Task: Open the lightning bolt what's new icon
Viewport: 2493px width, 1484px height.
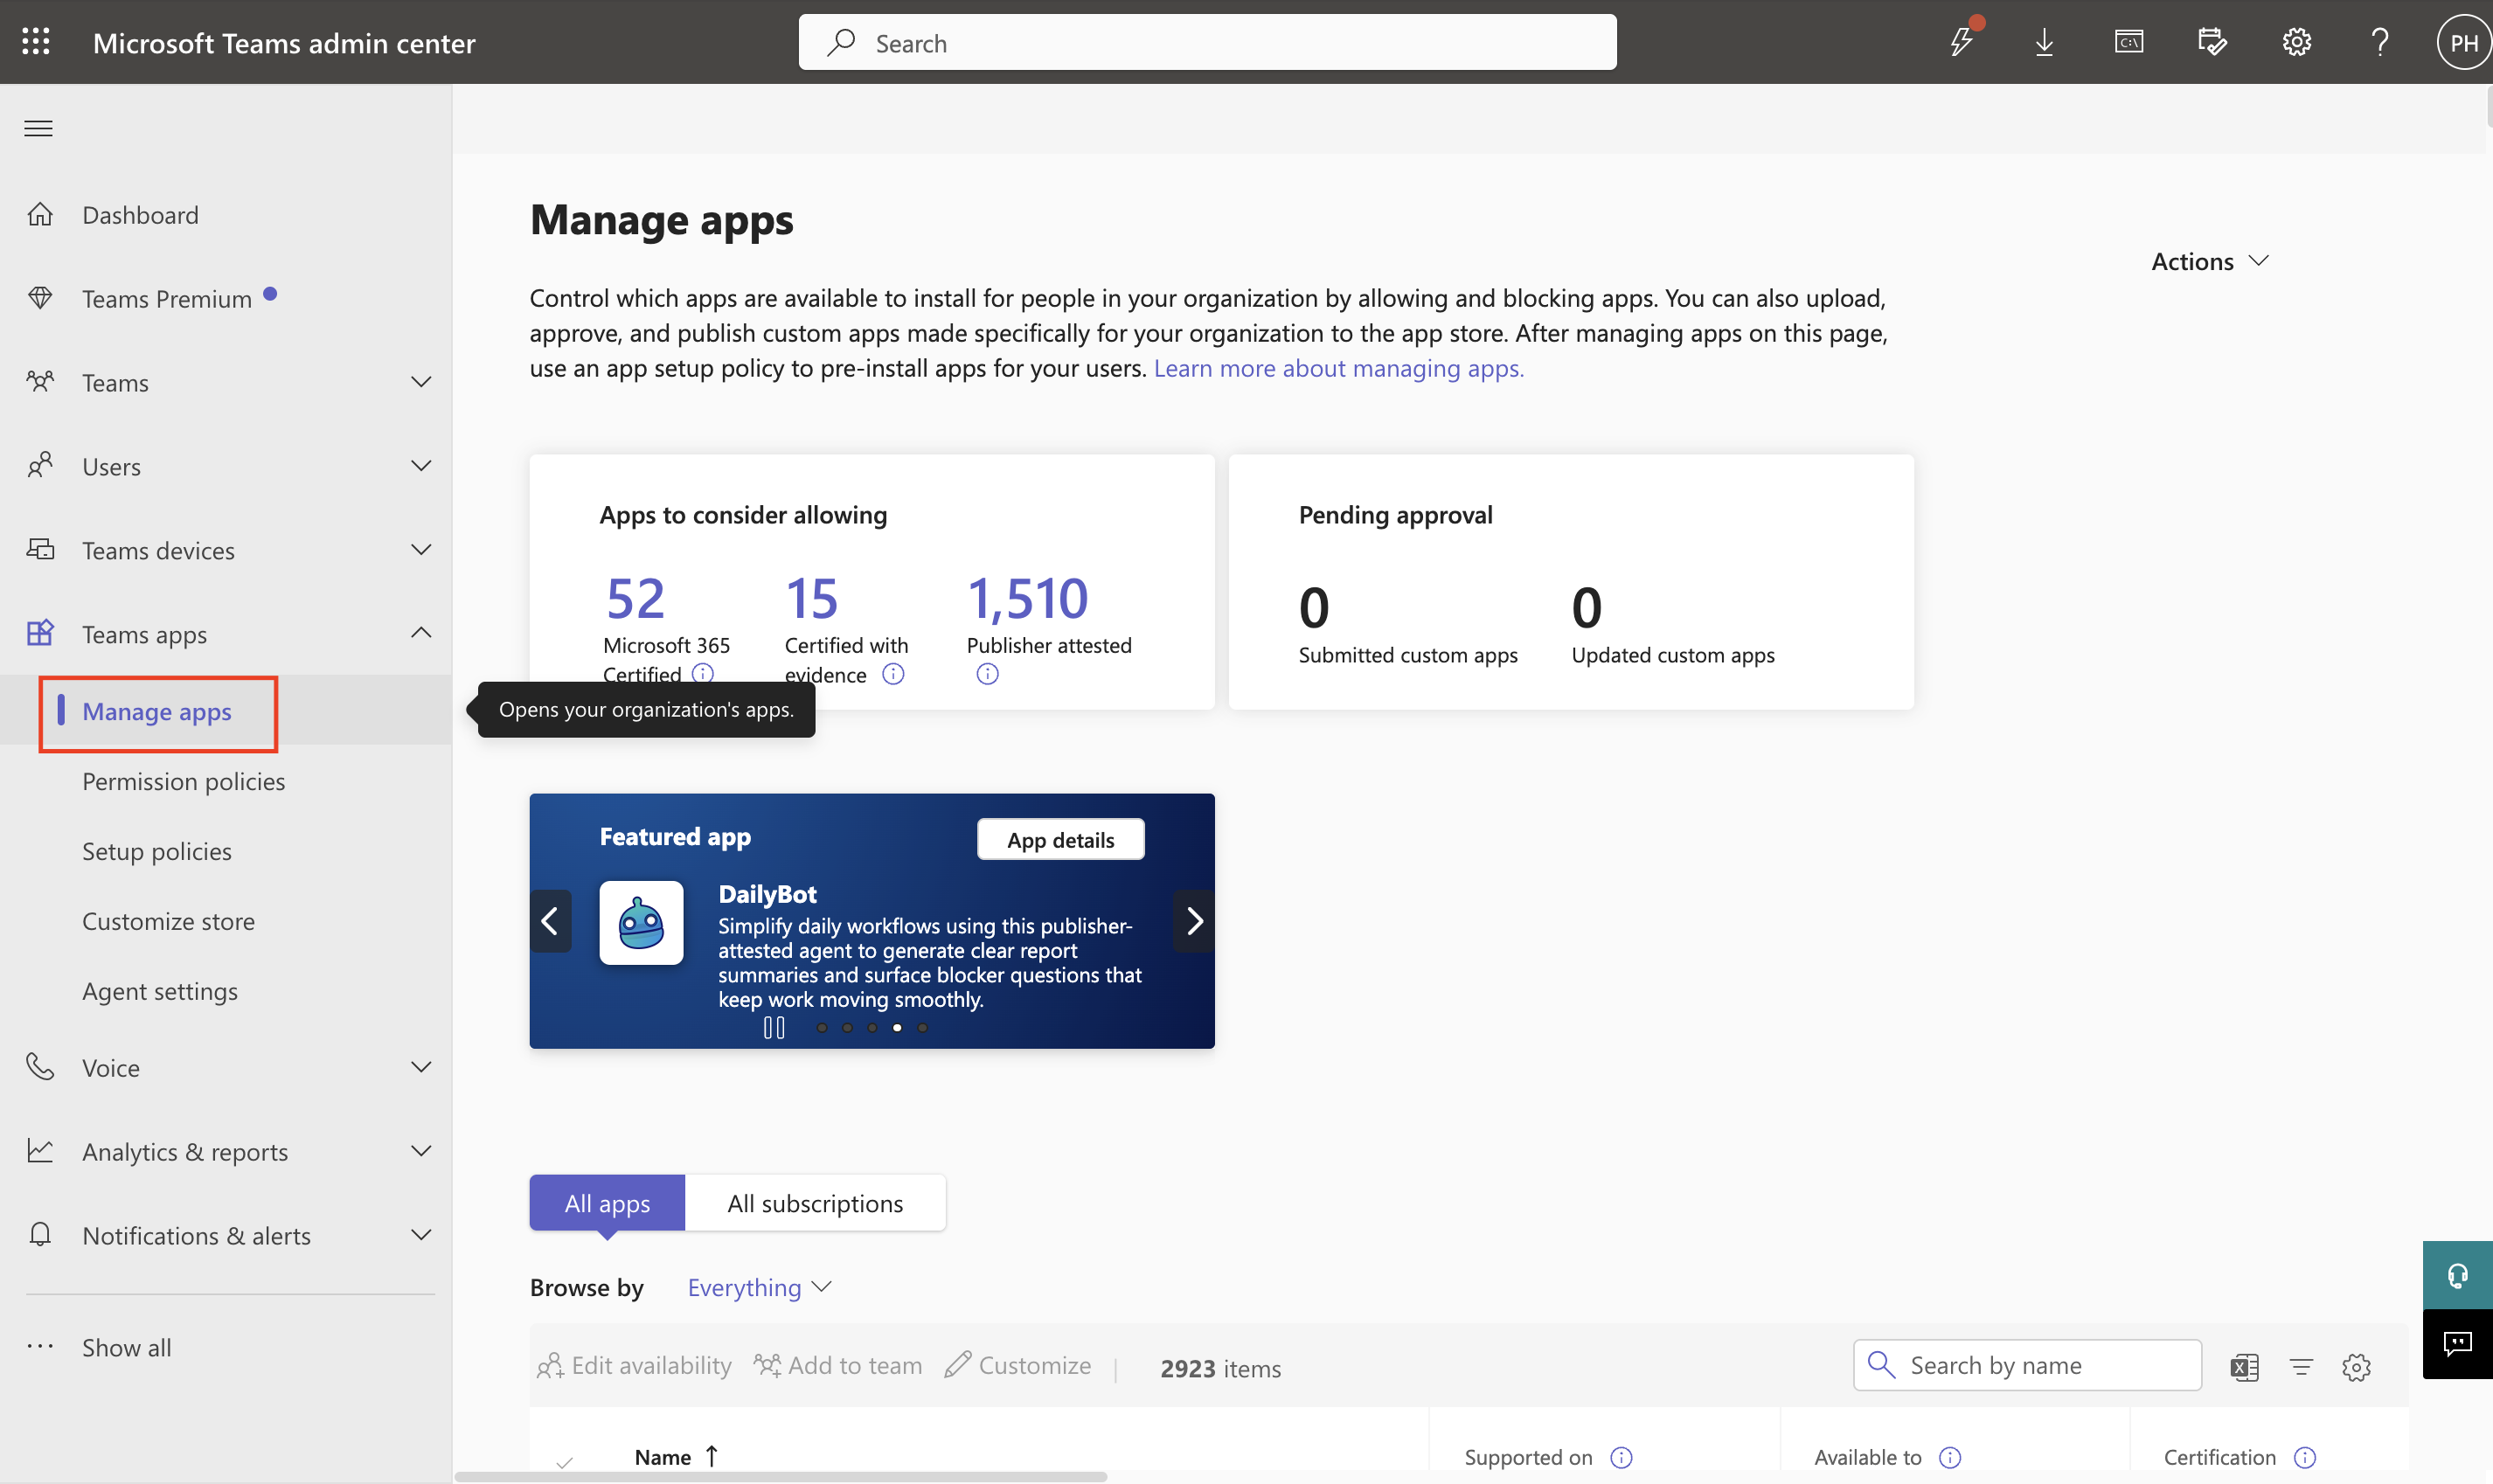Action: click(1961, 42)
